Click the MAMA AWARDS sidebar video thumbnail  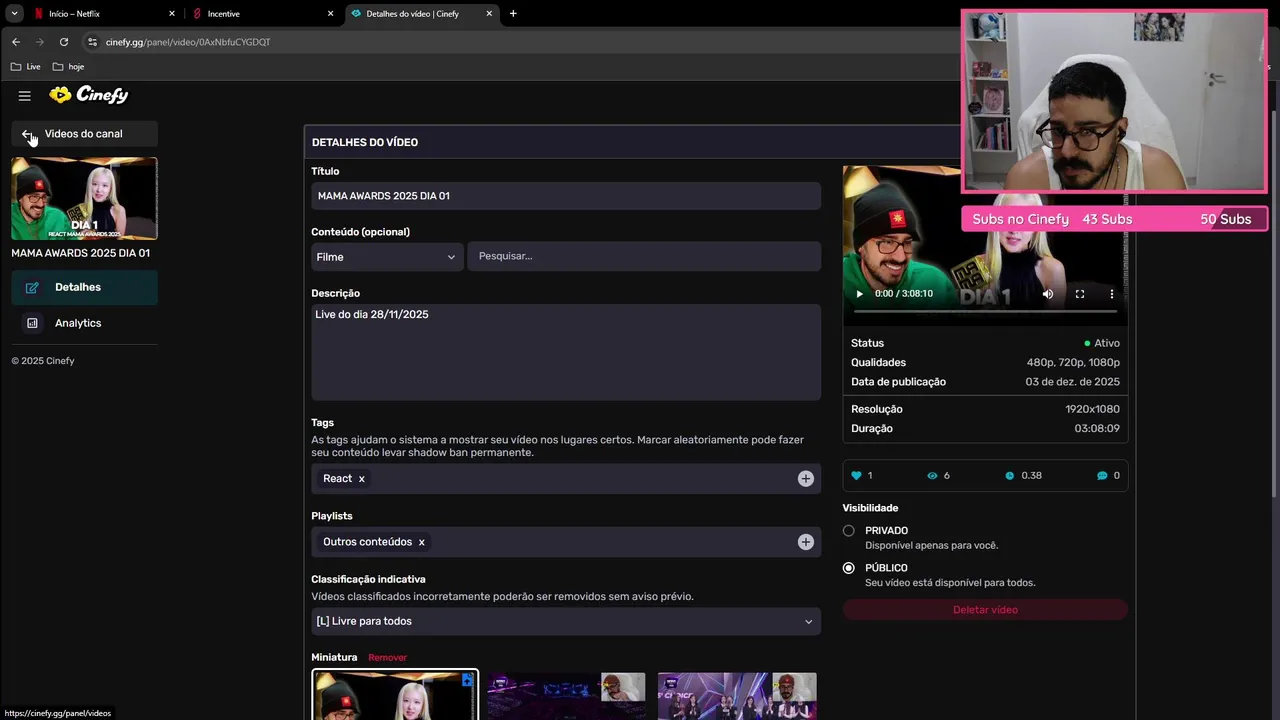84,198
